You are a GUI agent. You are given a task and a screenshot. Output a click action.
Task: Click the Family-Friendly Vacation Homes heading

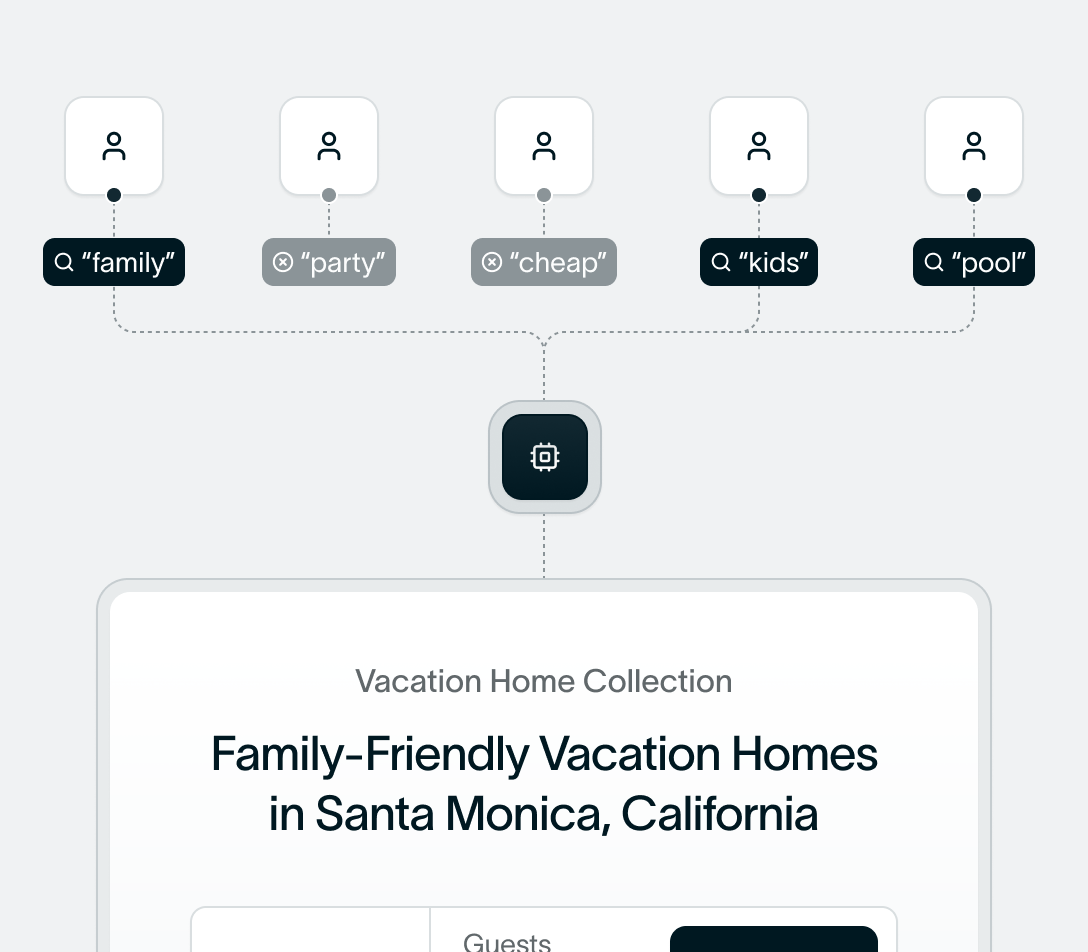pyautogui.click(x=544, y=784)
